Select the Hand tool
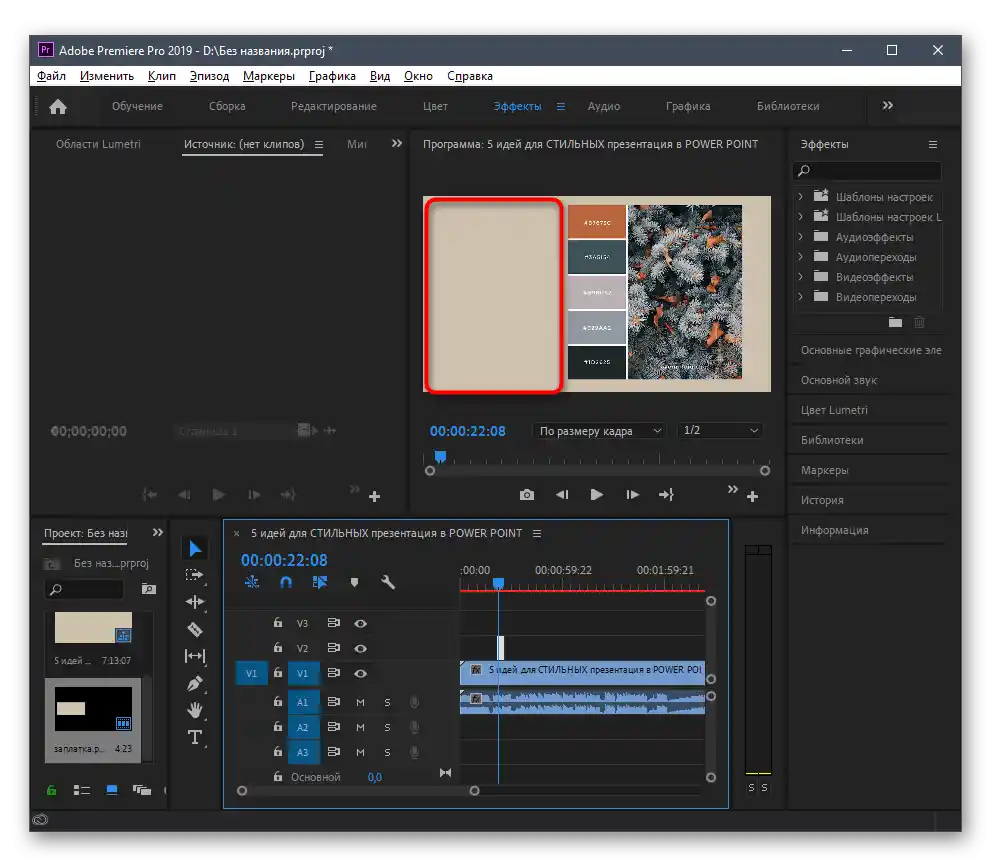The width and height of the screenshot is (997, 861). pos(195,710)
